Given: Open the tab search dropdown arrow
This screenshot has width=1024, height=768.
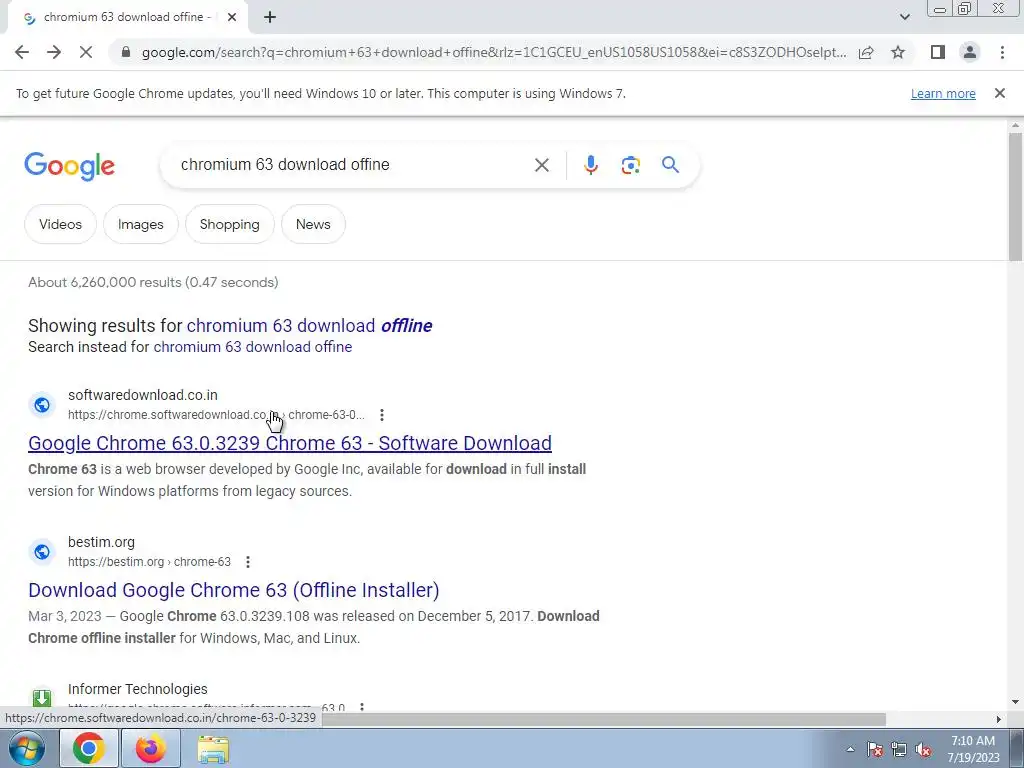Looking at the screenshot, I should click(904, 17).
